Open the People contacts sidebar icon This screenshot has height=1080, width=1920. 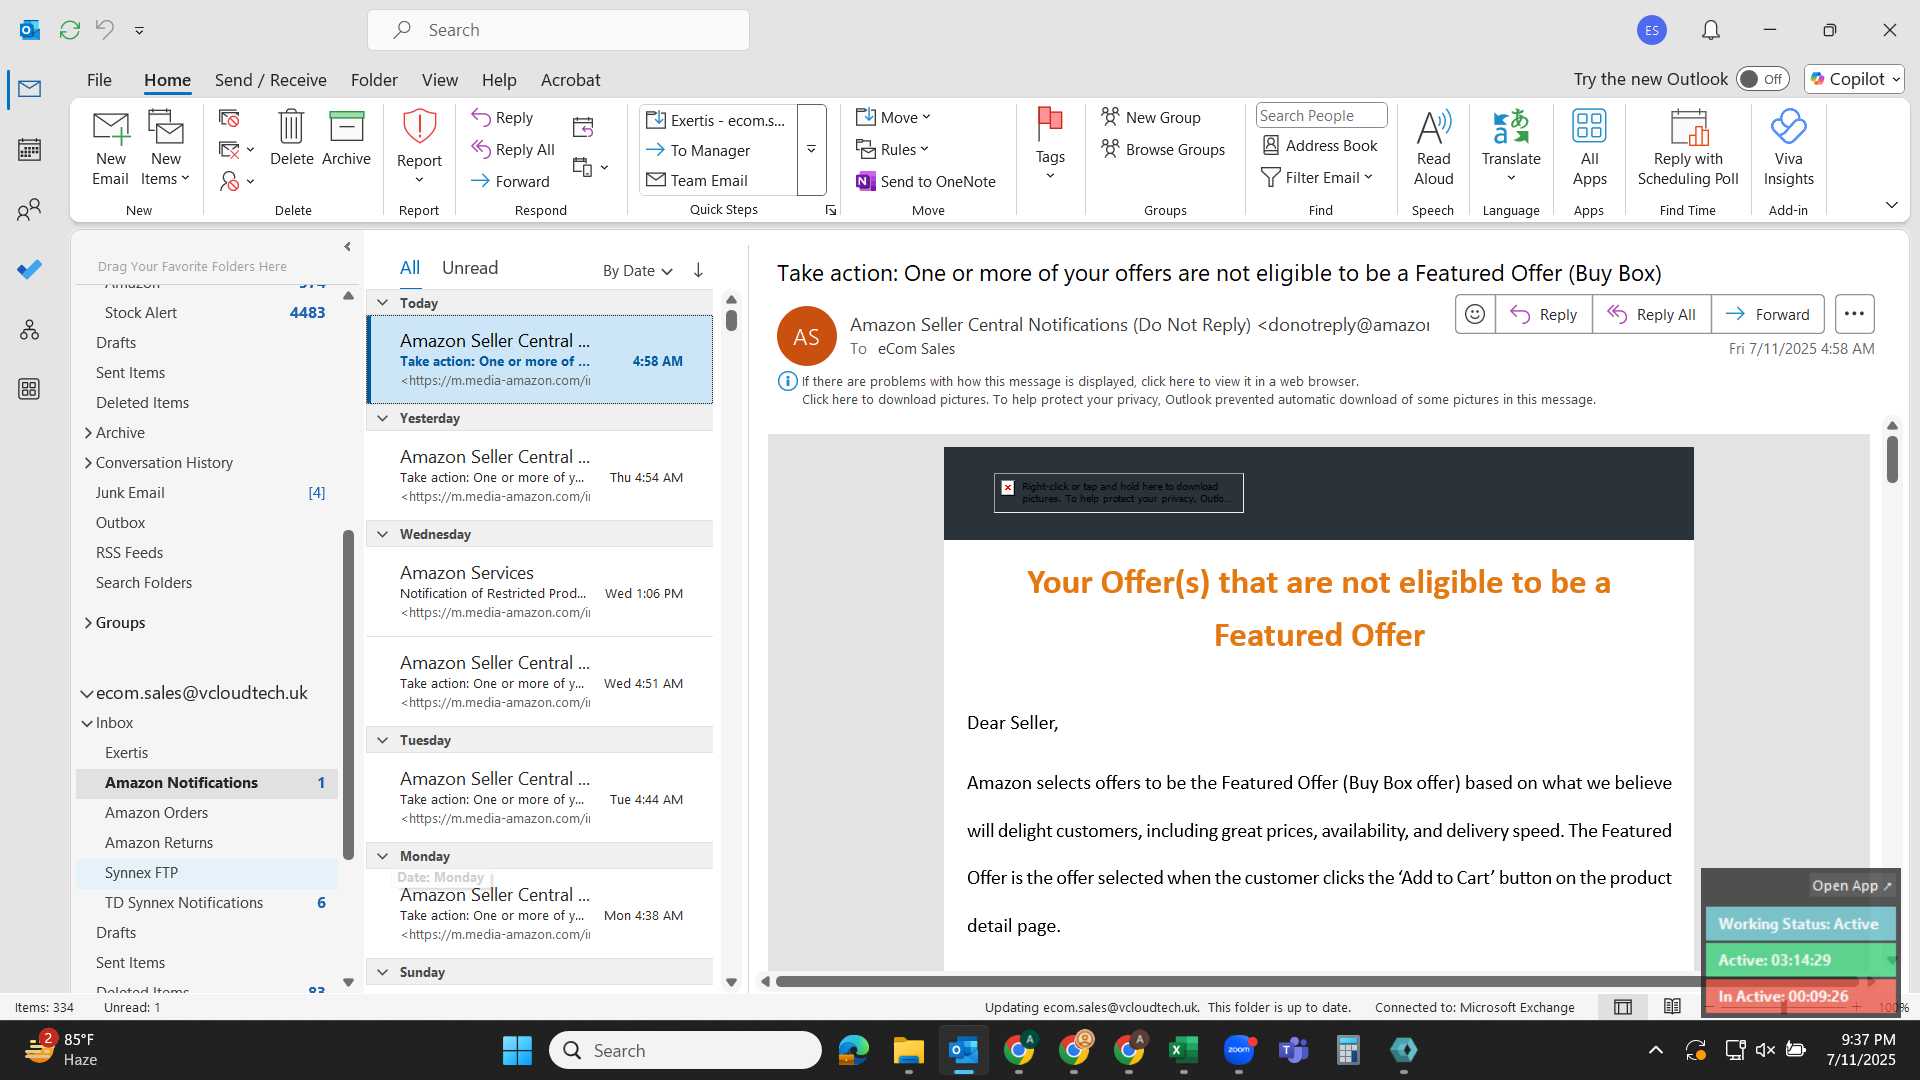click(x=29, y=209)
